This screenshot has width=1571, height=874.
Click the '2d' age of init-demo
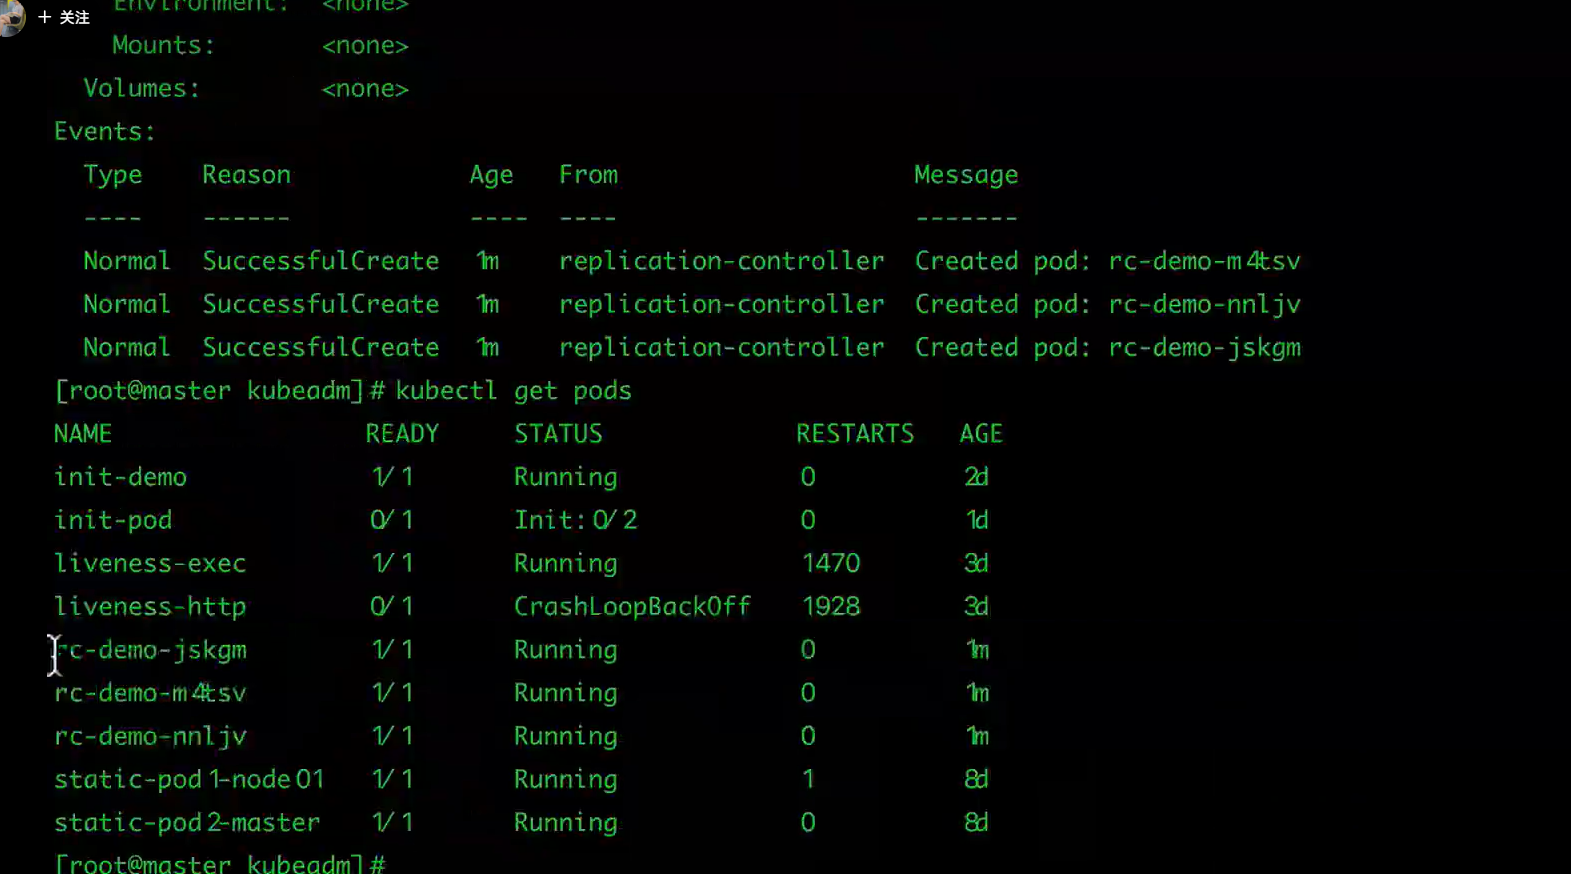[976, 477]
